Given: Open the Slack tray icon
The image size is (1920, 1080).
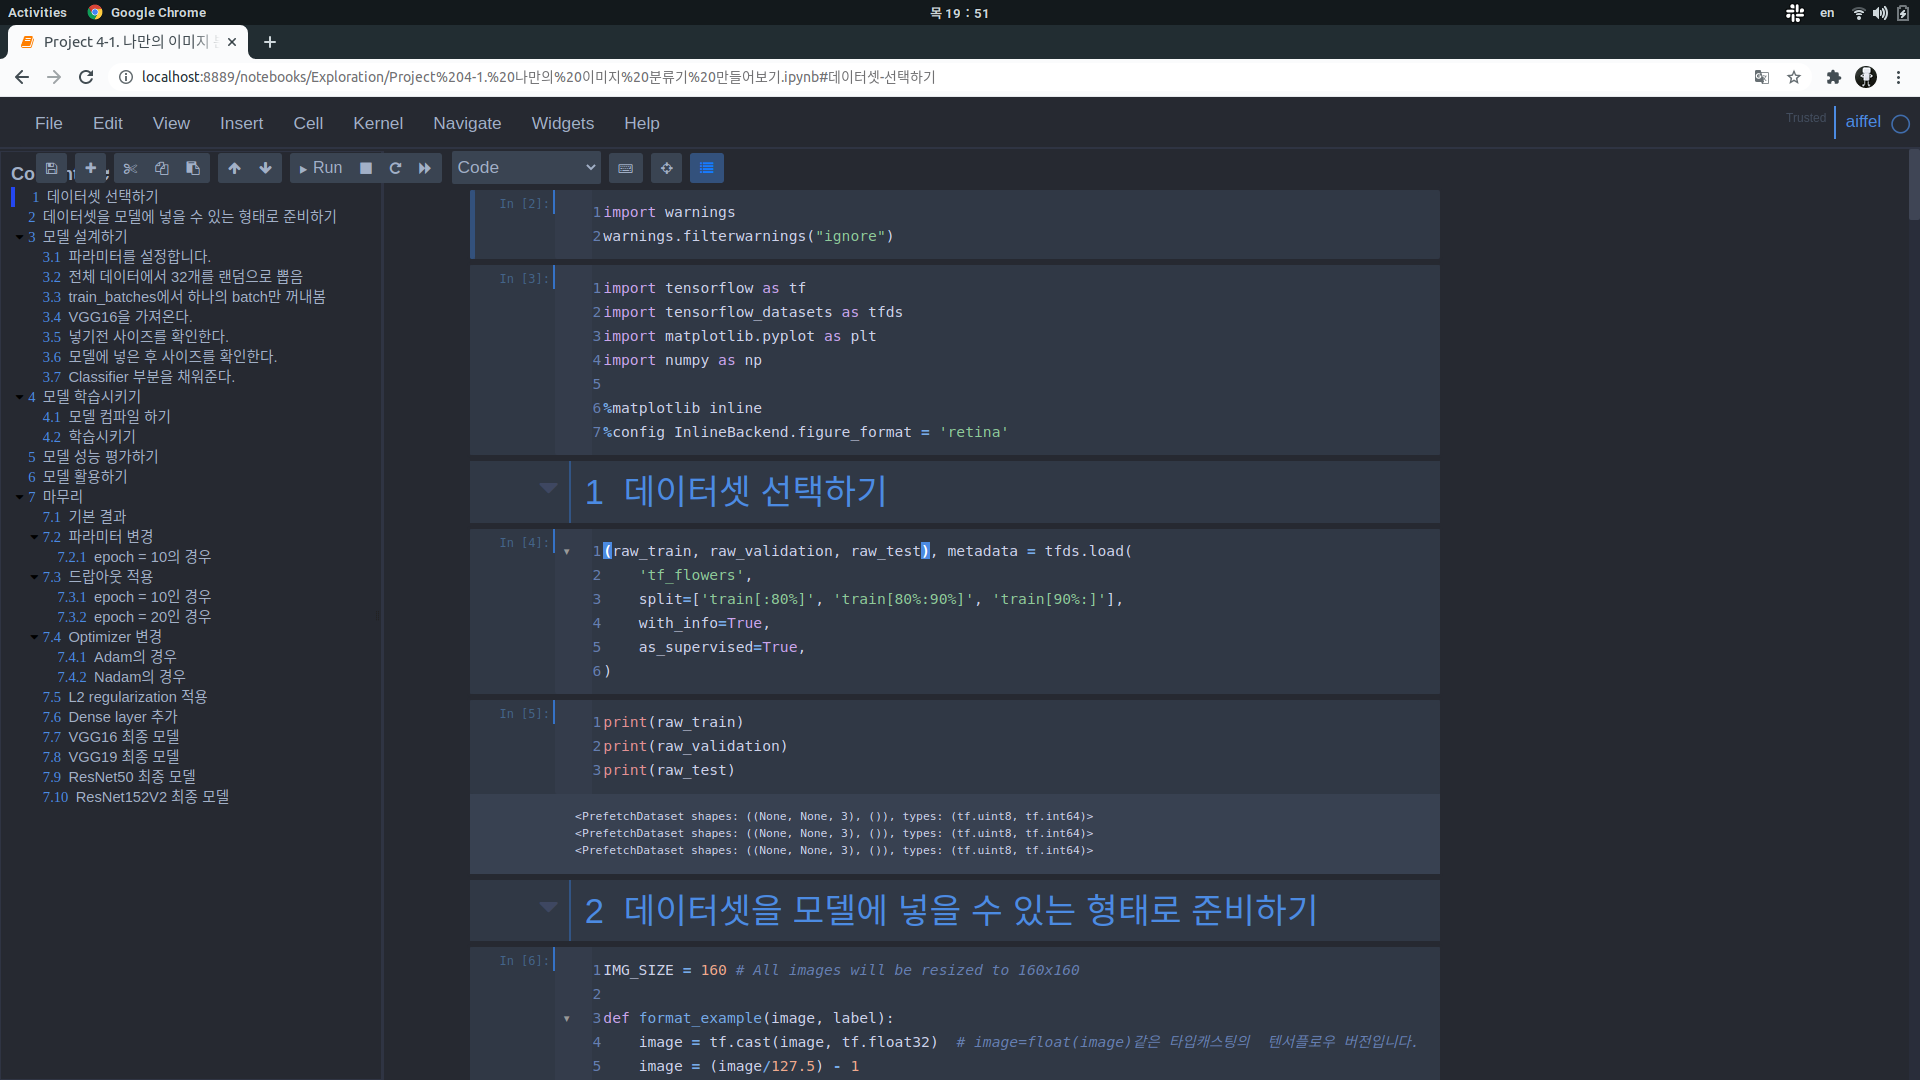Looking at the screenshot, I should click(x=1795, y=13).
